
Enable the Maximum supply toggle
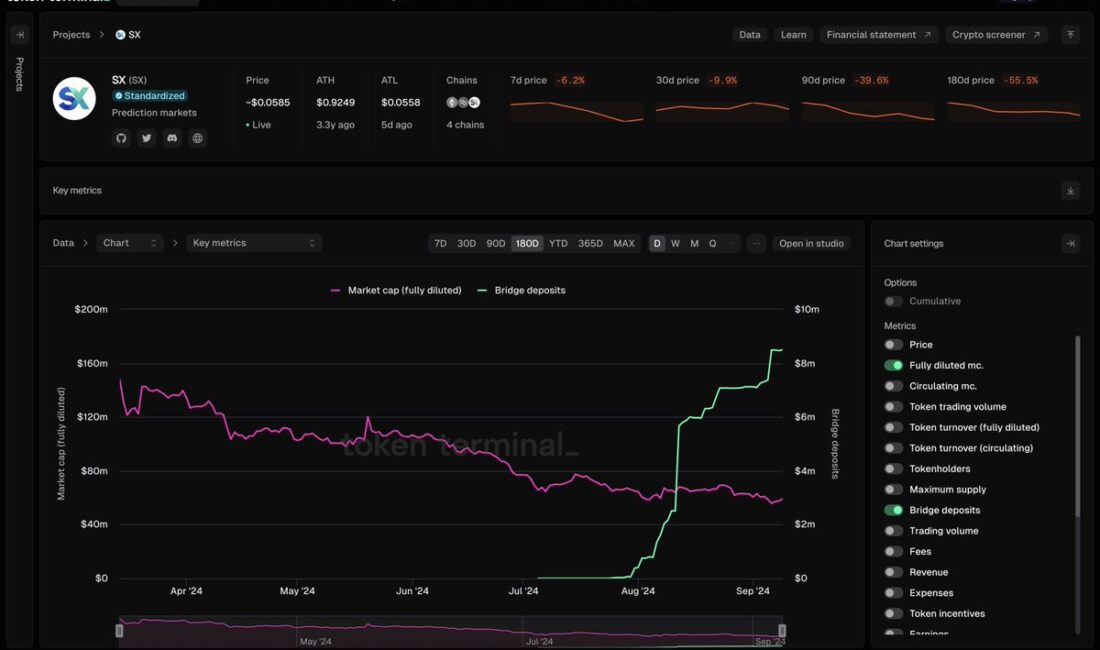893,489
